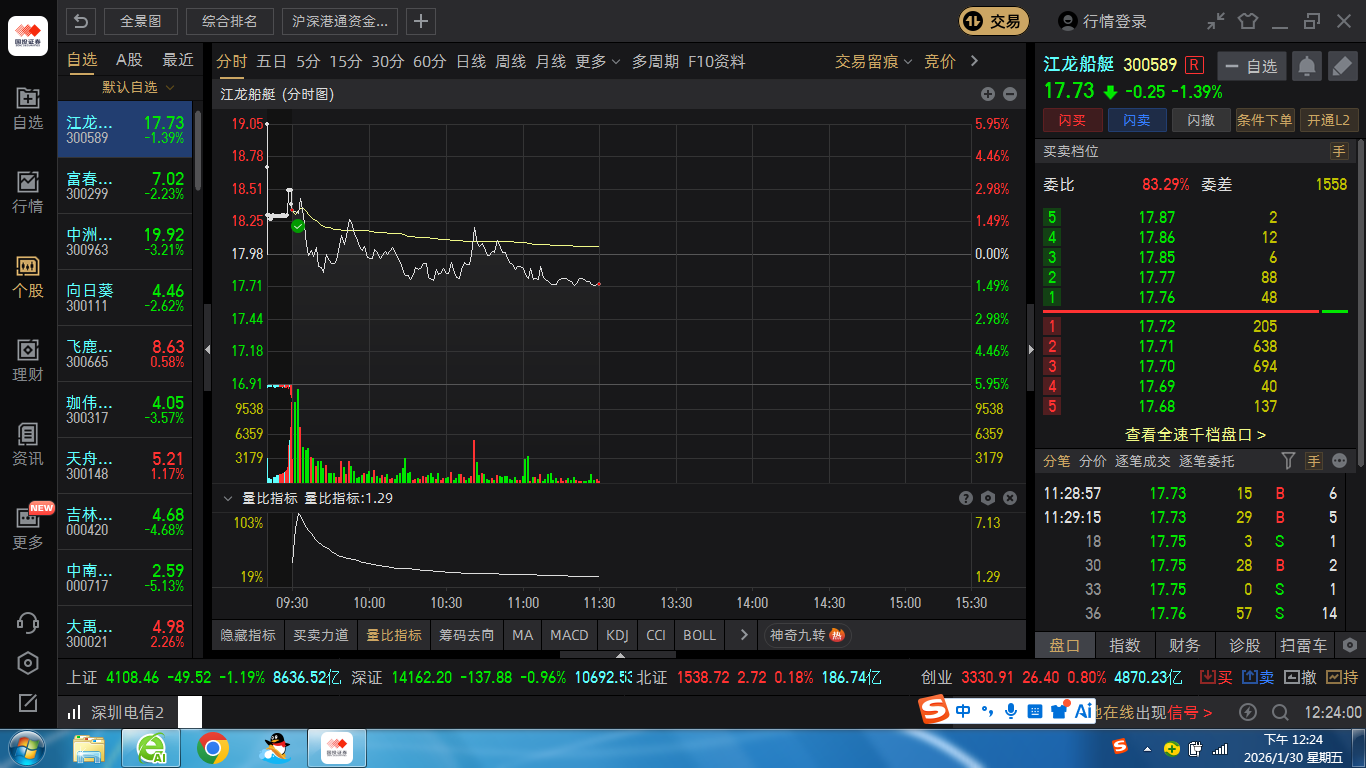This screenshot has width=1366, height=768.
Task: Toggle 隐藏指标 below the chart
Action: click(x=248, y=635)
